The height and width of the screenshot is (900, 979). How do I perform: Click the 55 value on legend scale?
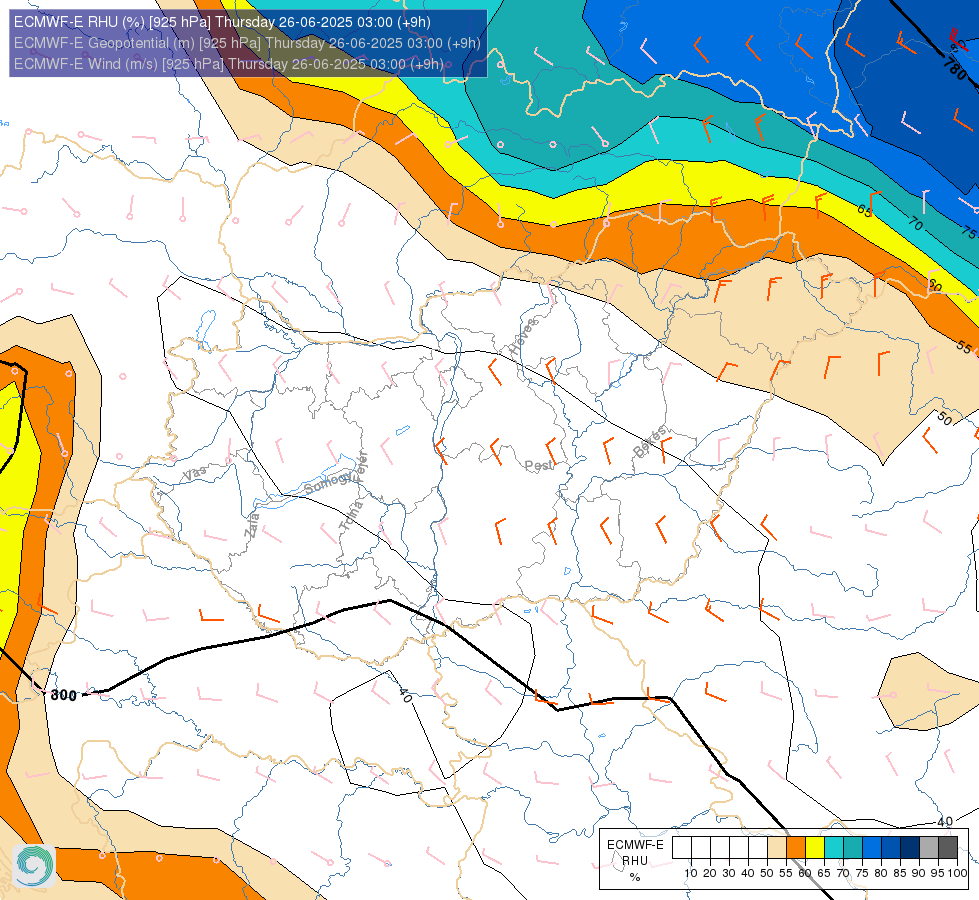click(x=786, y=873)
